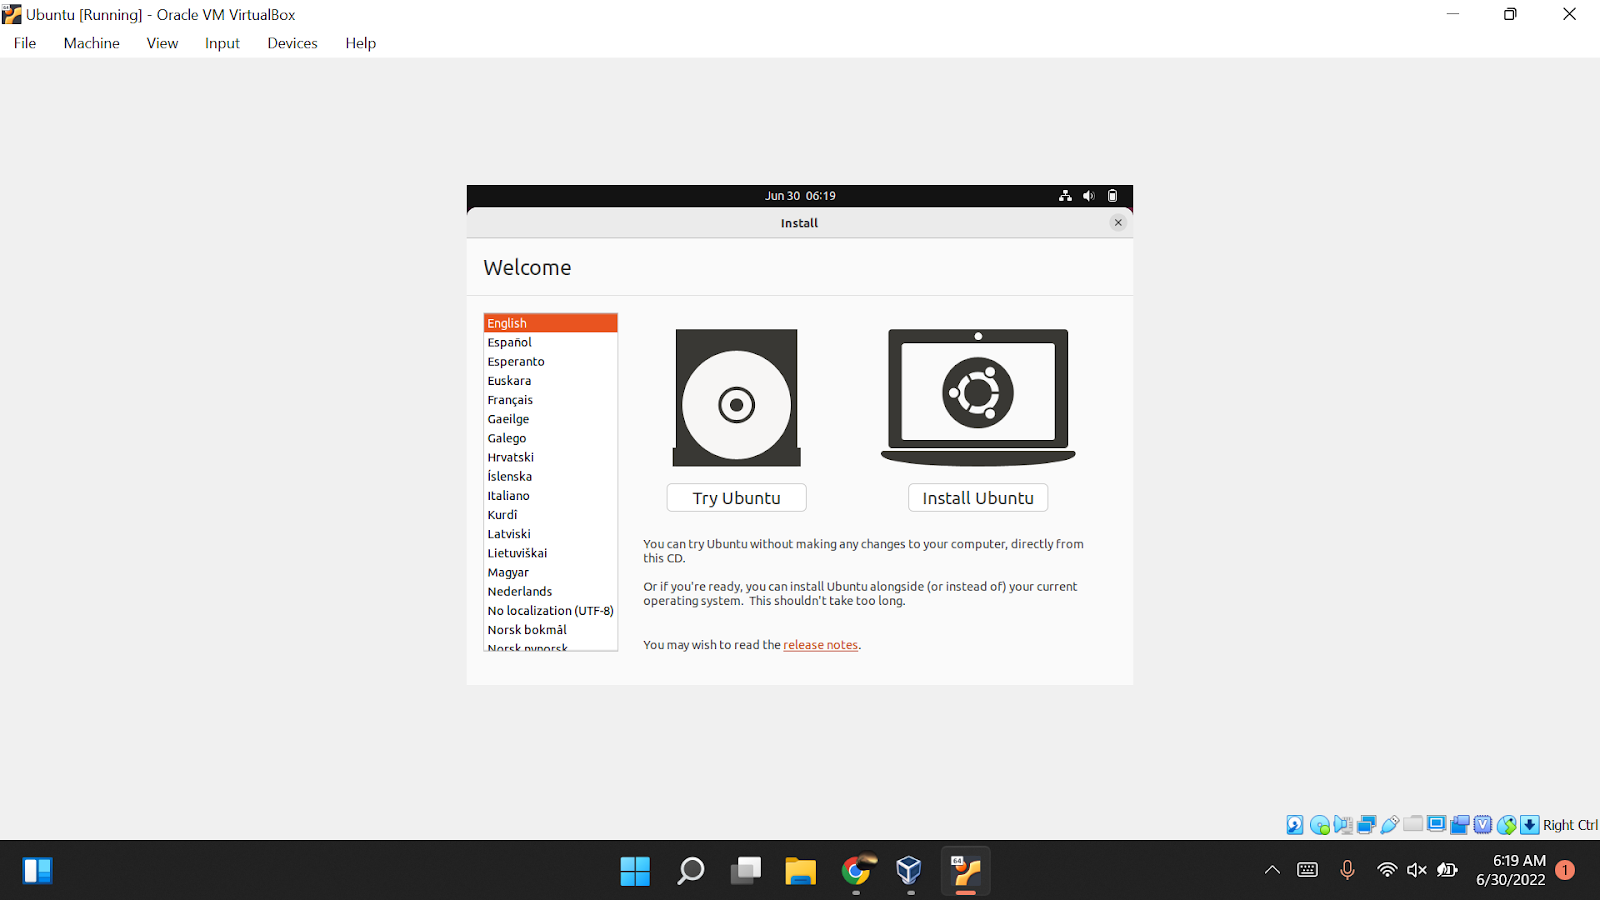This screenshot has width=1600, height=900.
Task: Open the Devices menu
Action: [x=292, y=43]
